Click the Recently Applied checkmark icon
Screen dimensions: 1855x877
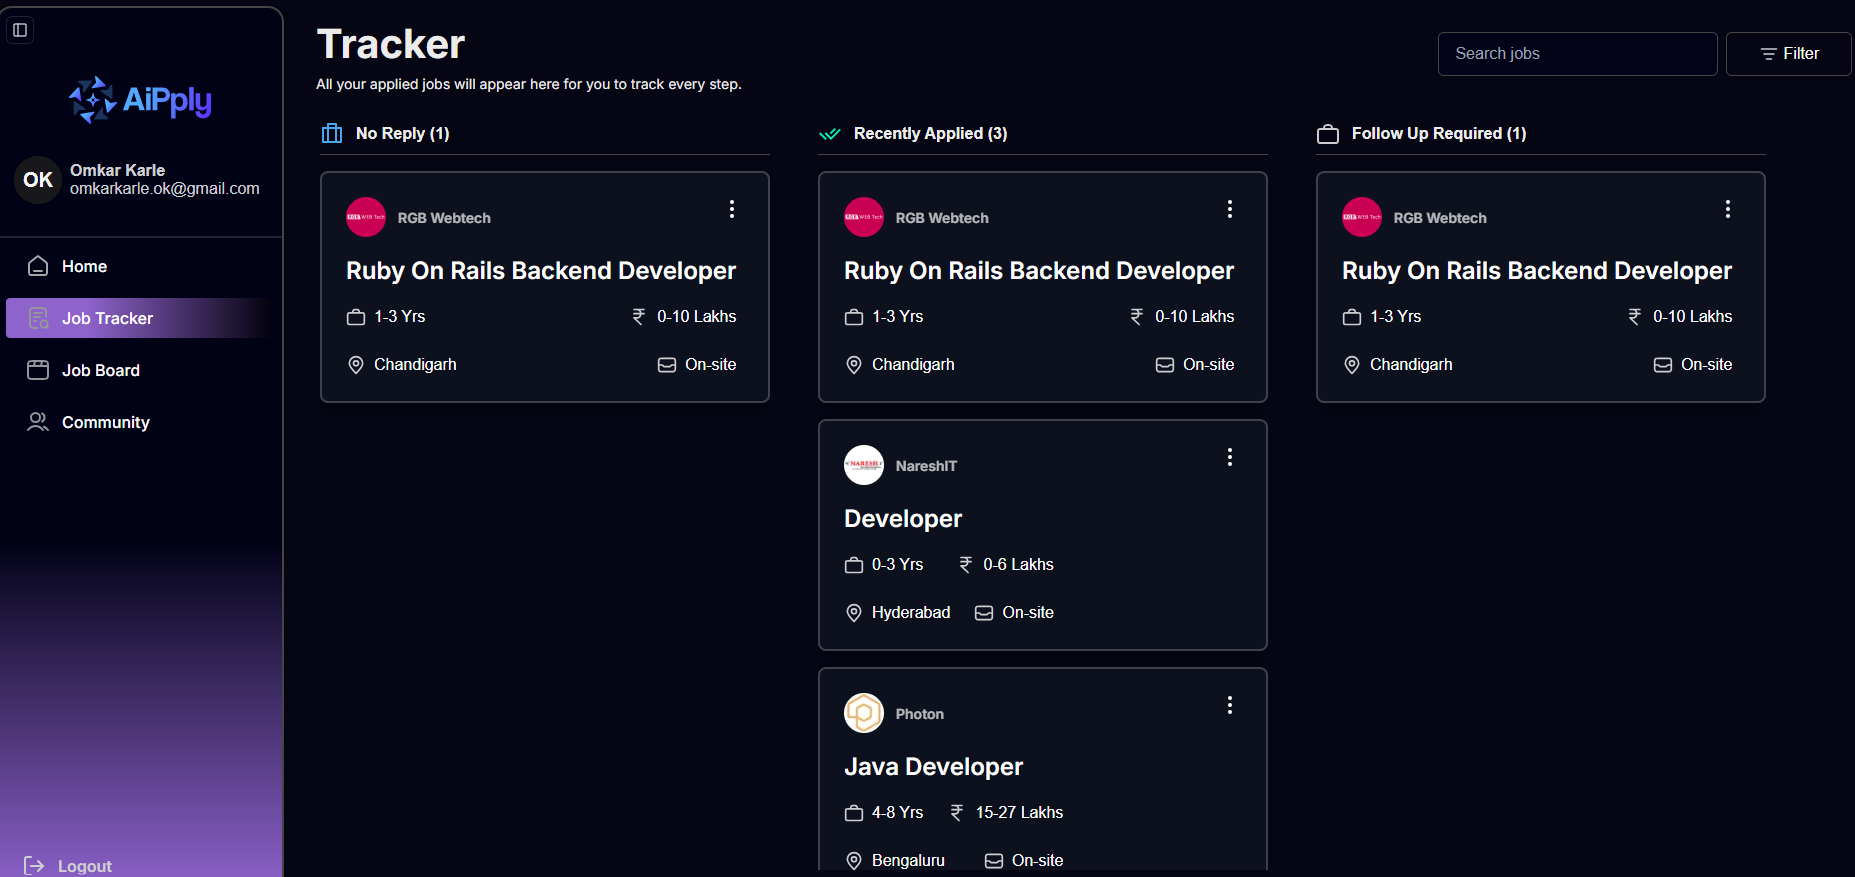(x=830, y=134)
